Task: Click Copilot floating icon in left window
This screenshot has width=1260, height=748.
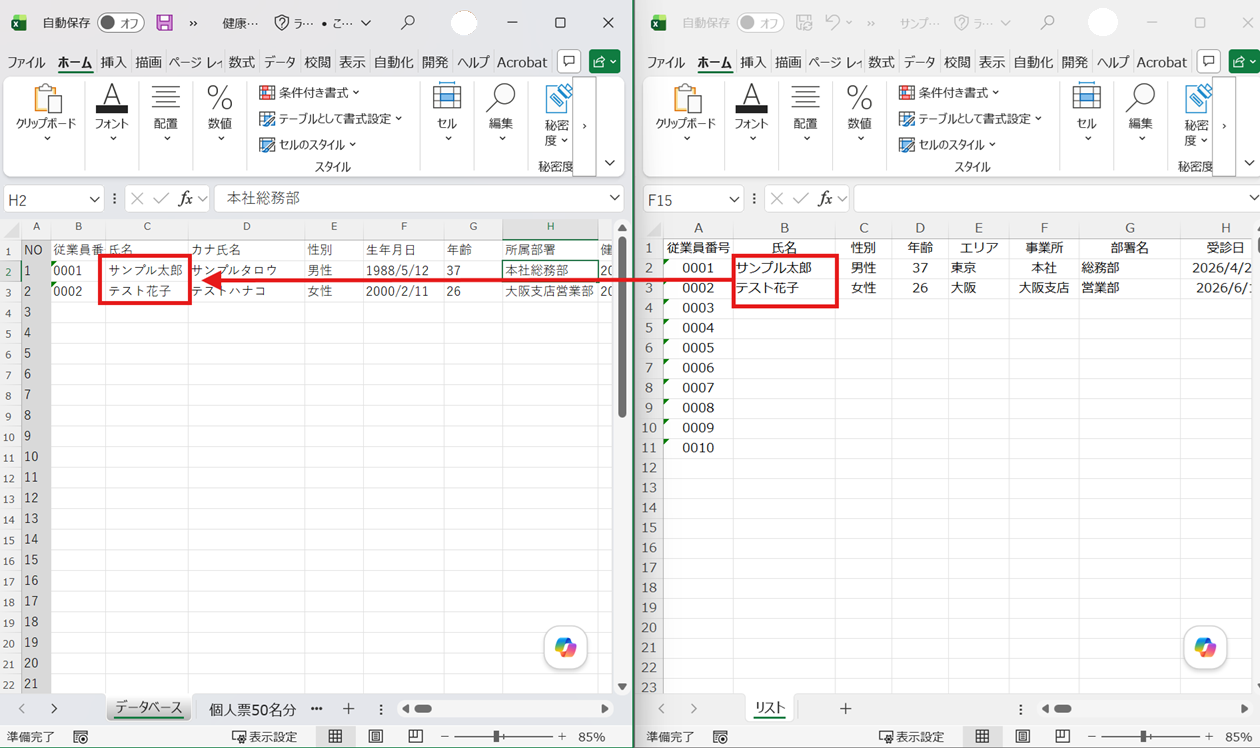Action: [x=566, y=648]
